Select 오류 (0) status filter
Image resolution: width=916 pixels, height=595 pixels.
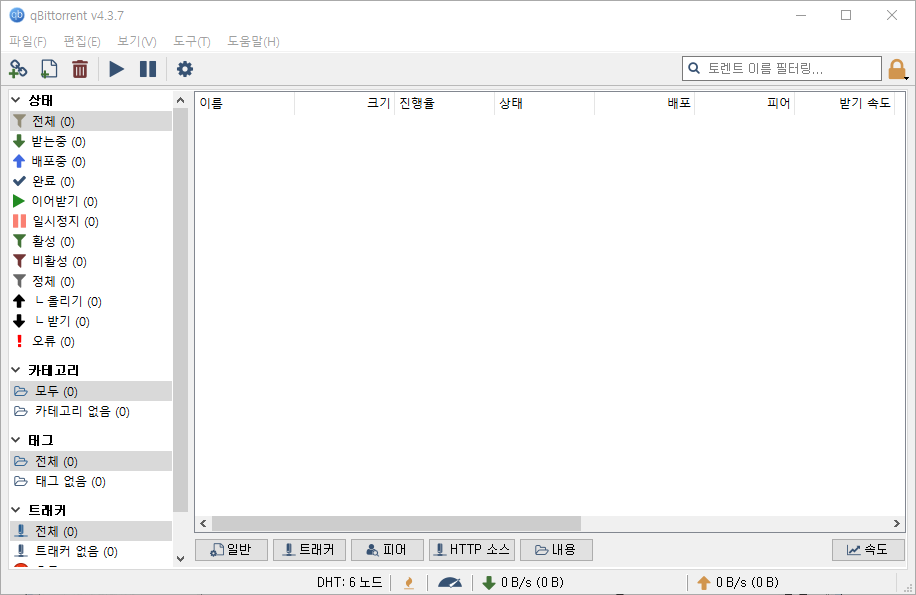coord(91,341)
